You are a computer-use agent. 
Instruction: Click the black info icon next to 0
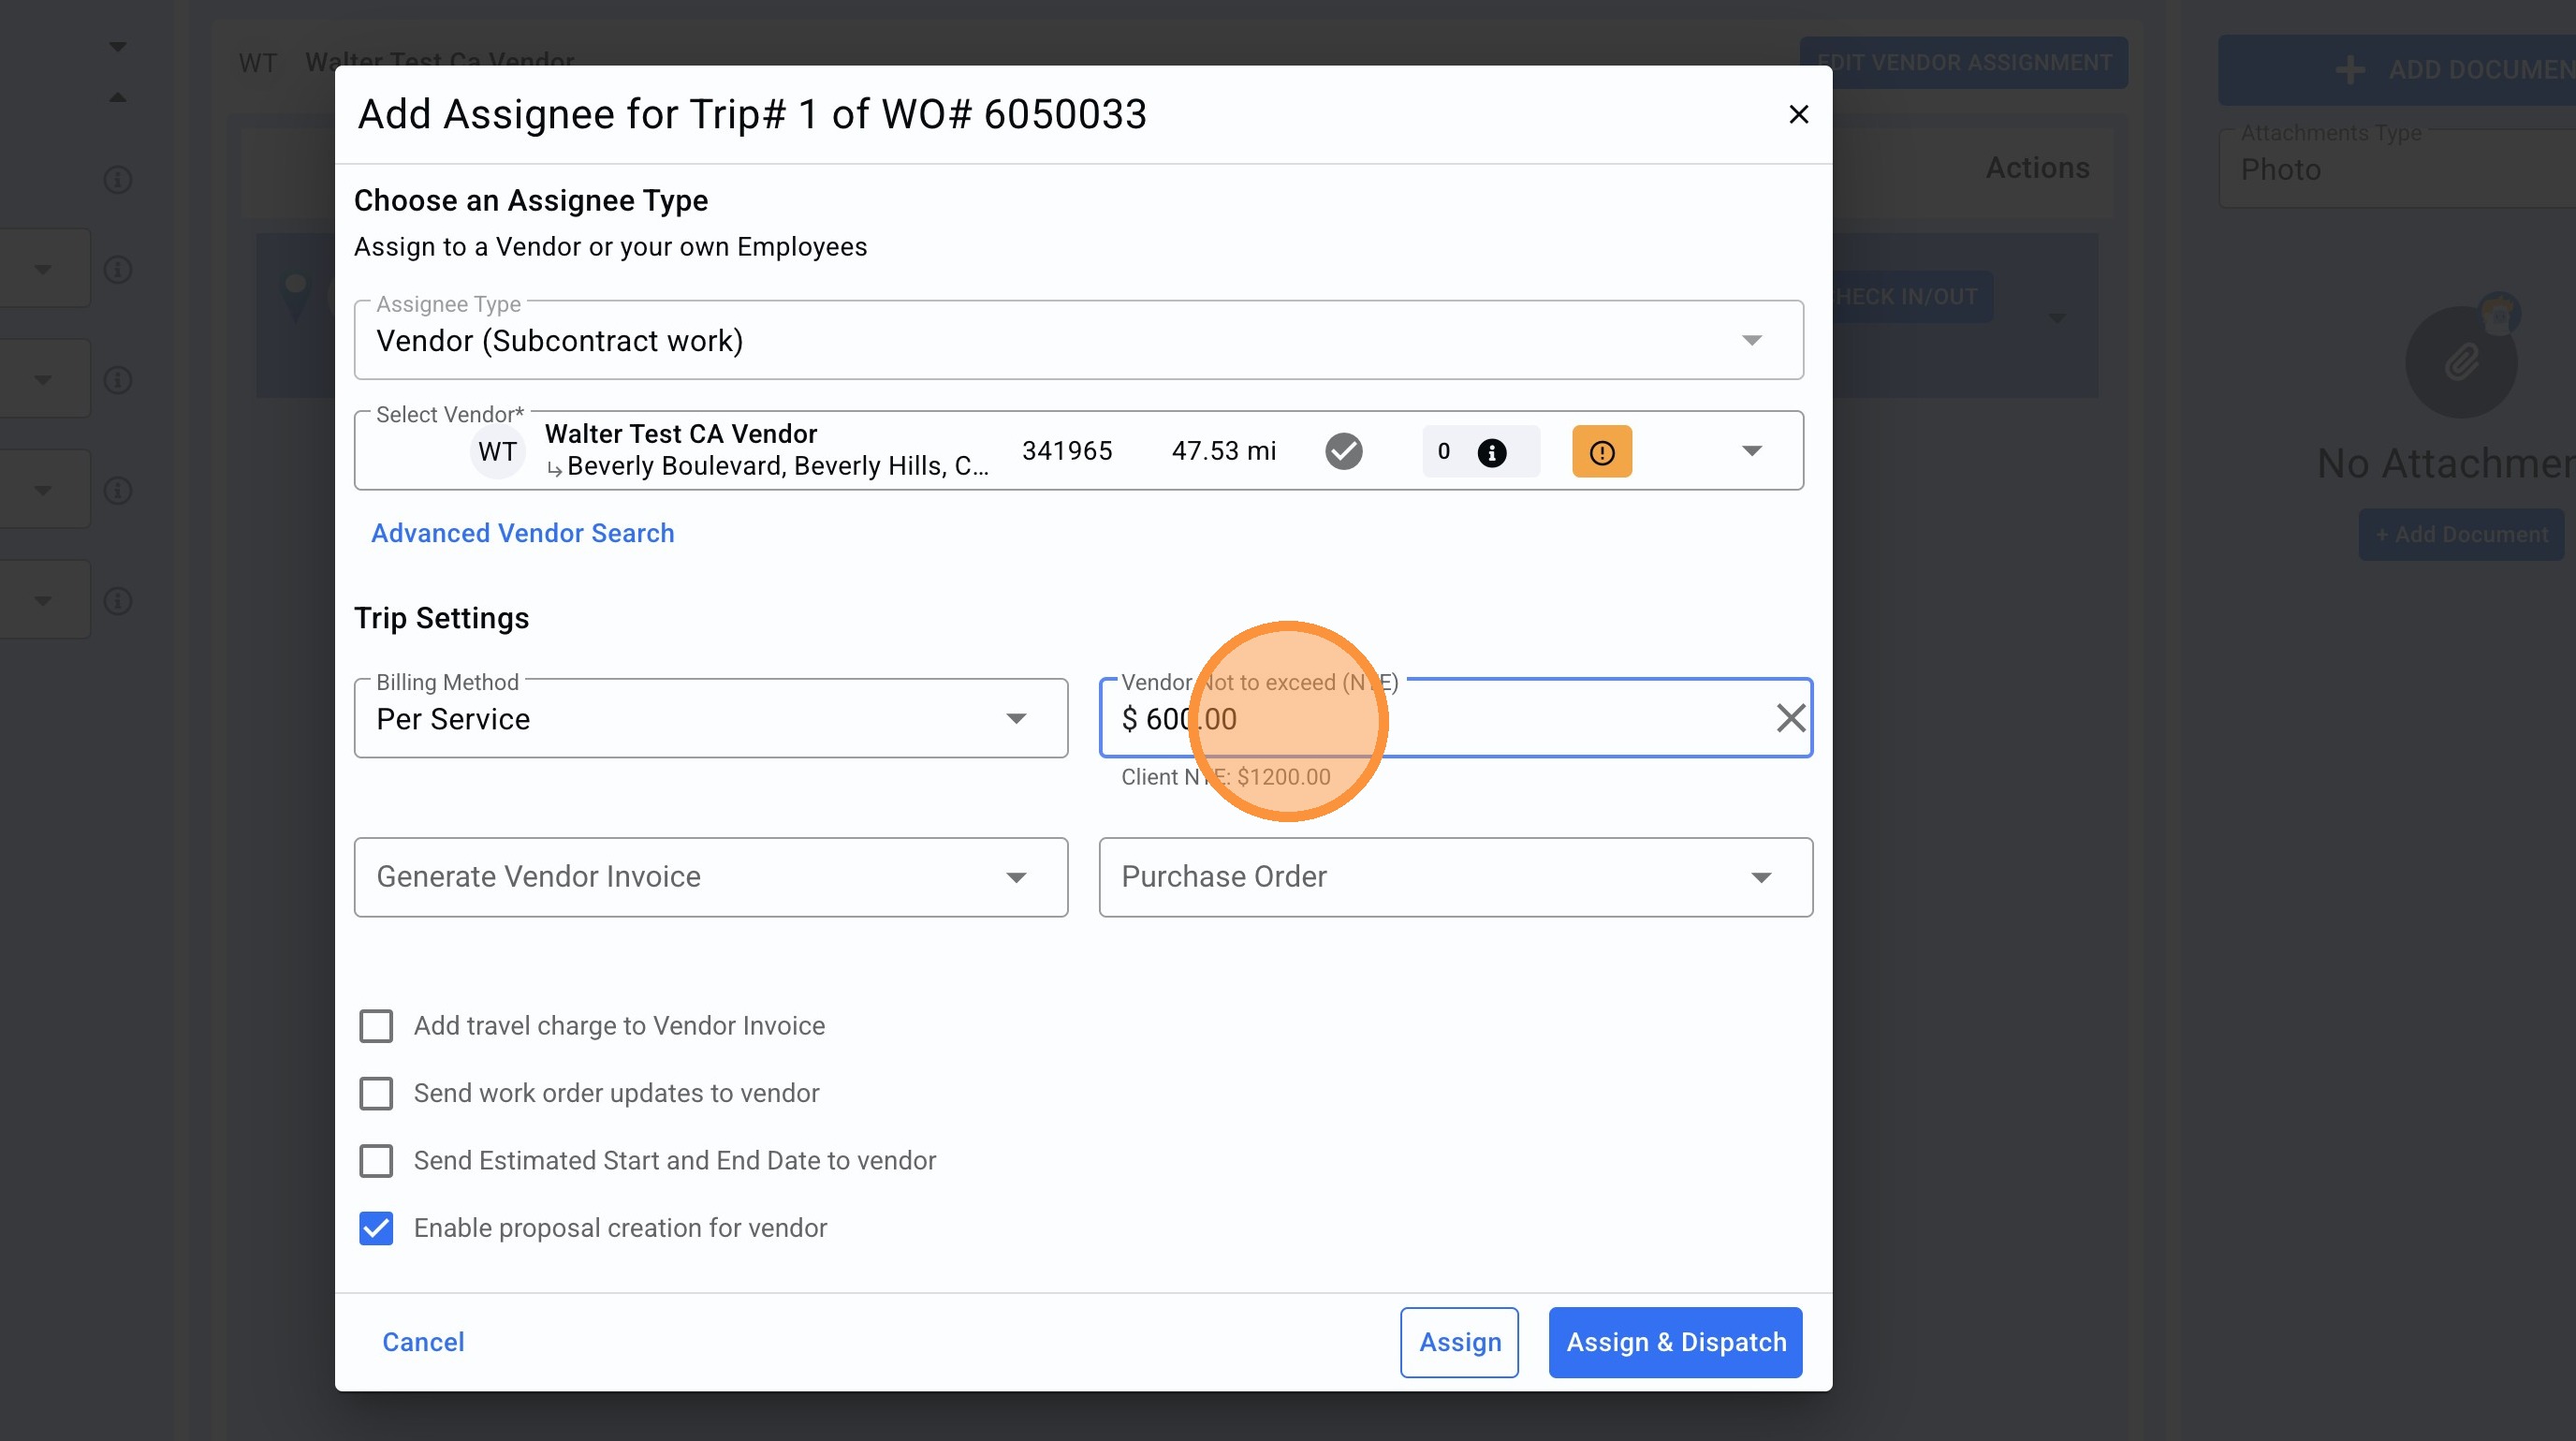click(x=1491, y=453)
